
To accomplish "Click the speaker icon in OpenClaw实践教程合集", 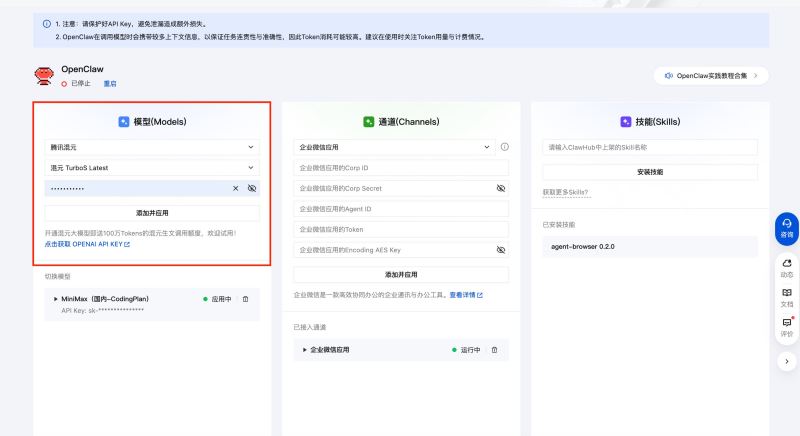I will [668, 75].
